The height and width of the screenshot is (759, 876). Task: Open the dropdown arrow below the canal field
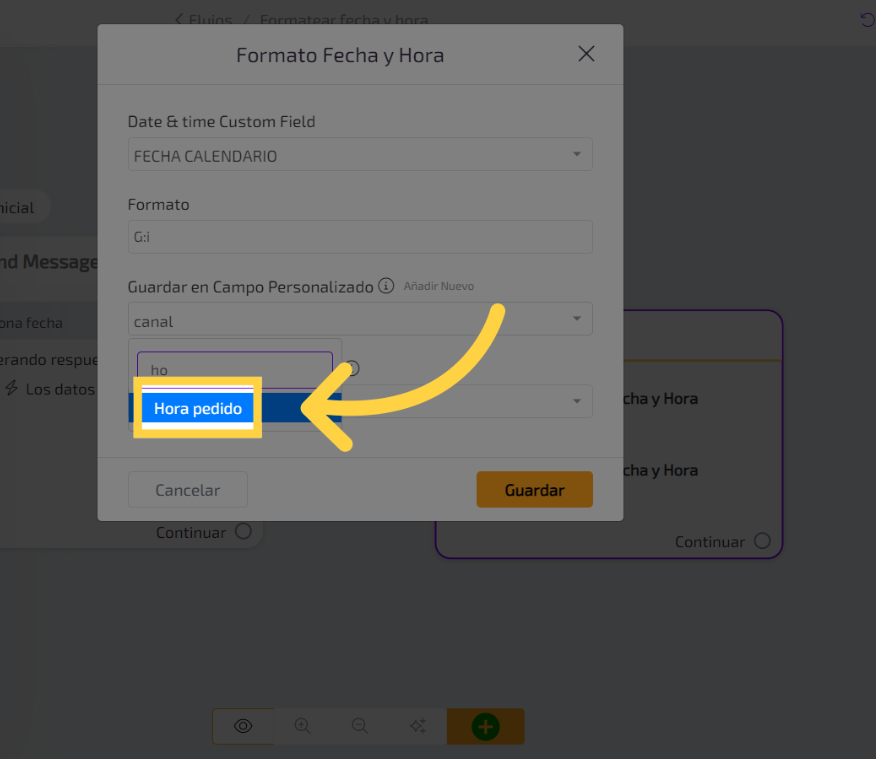click(577, 401)
